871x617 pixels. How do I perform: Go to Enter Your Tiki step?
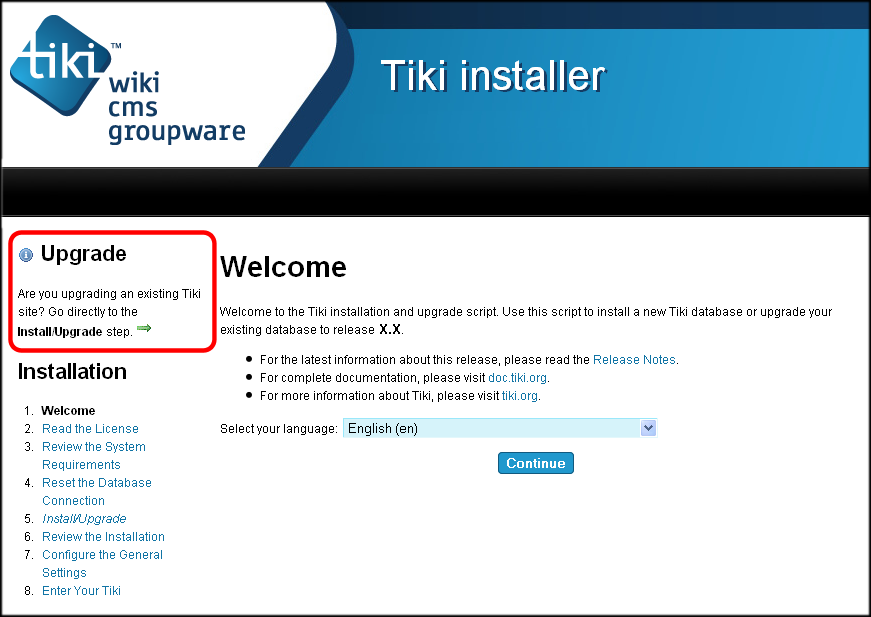(x=82, y=590)
